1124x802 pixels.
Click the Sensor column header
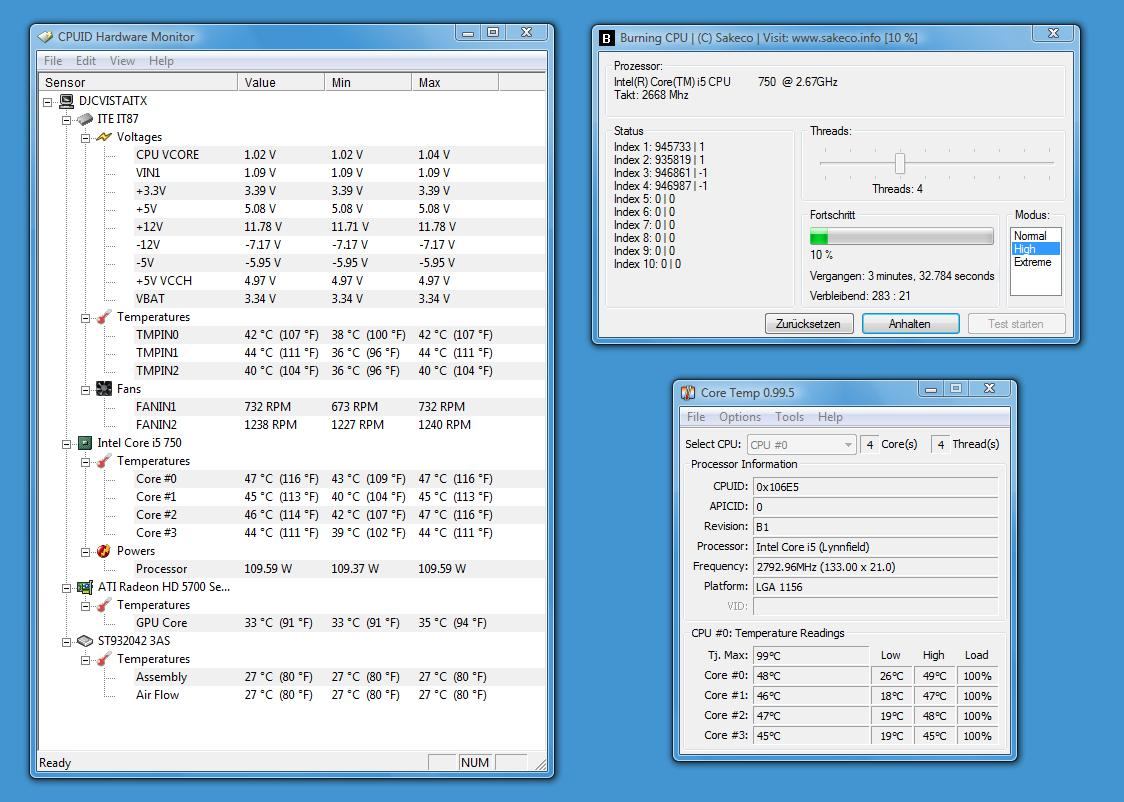click(x=138, y=82)
